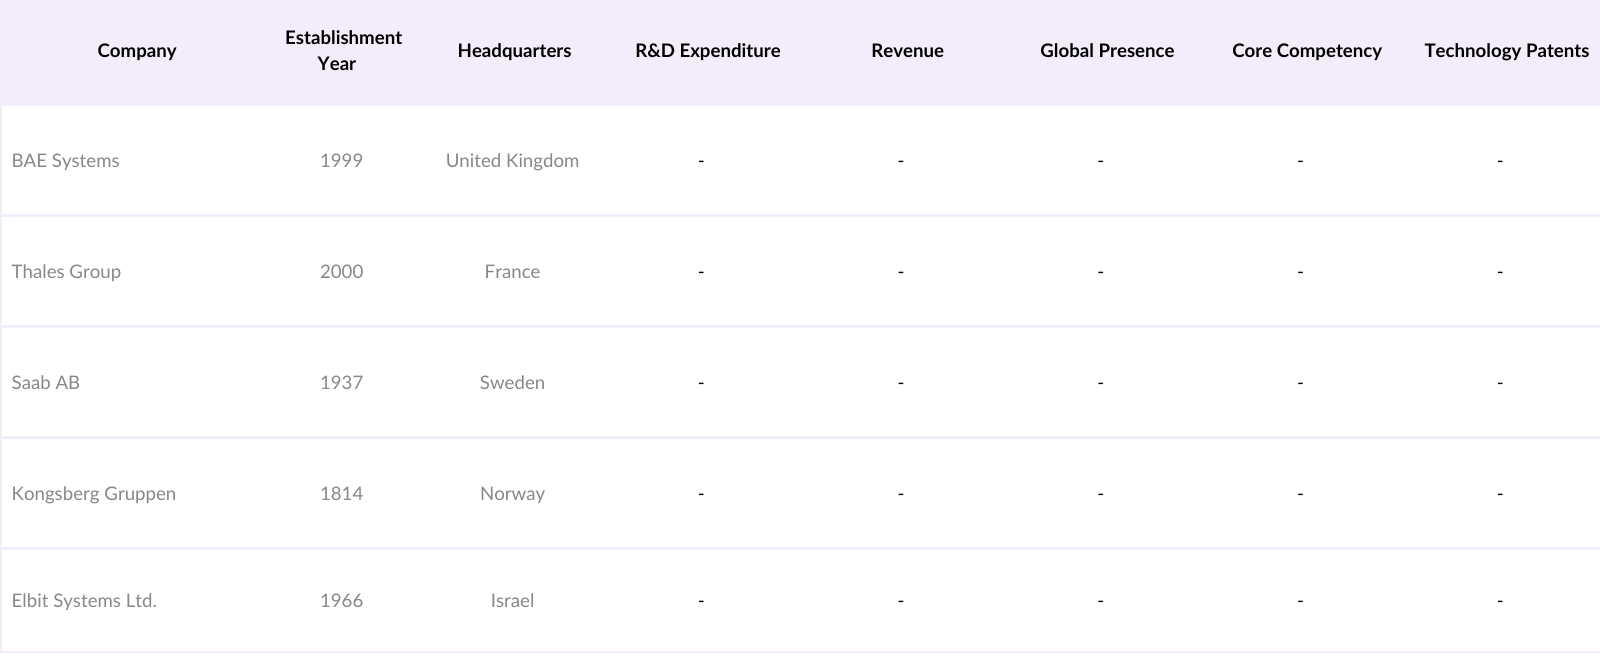Select the United Kingdom headquarters cell

pos(512,161)
